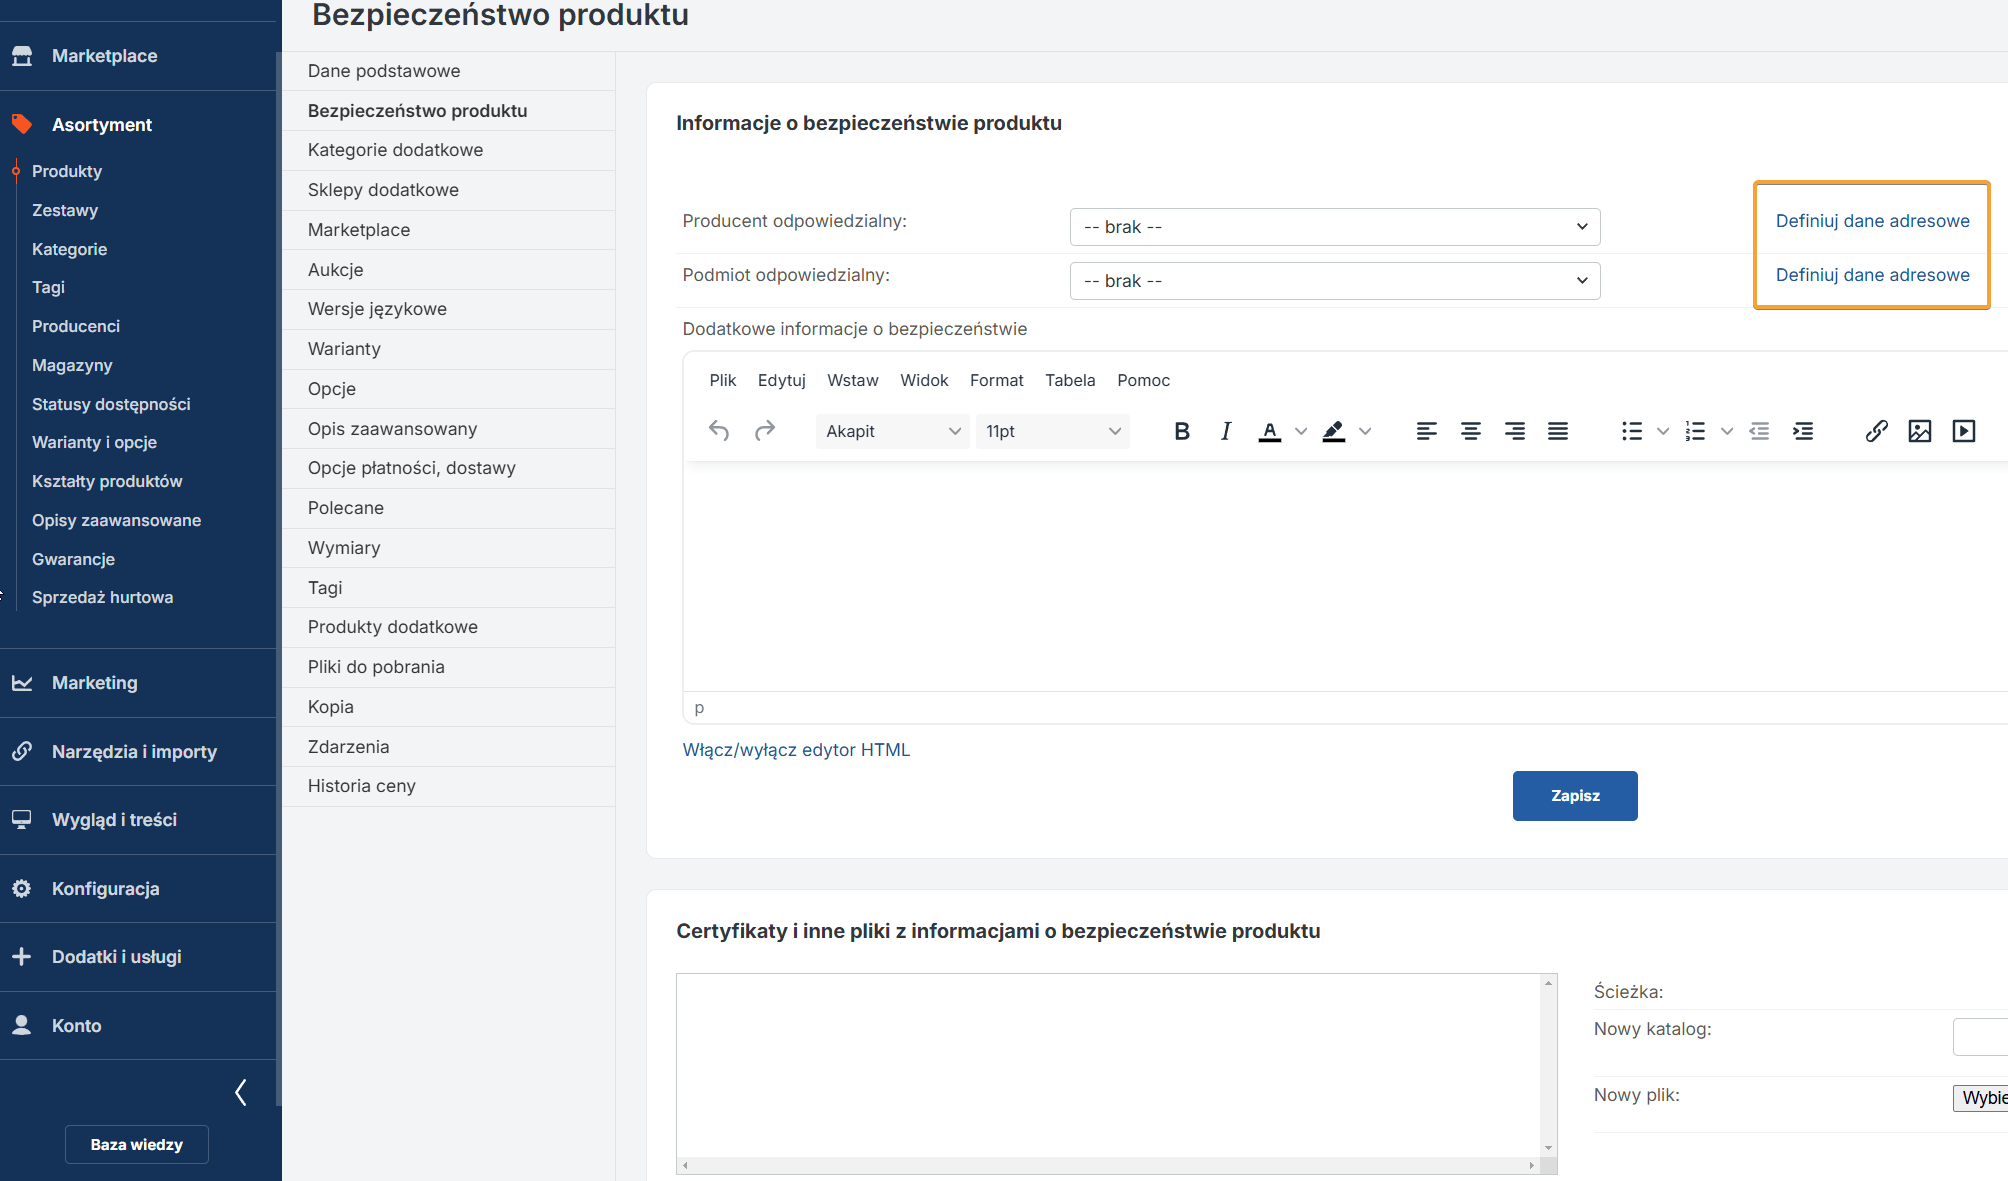
Task: Open Podmiot odpowiedzialny dropdown
Action: point(1334,281)
